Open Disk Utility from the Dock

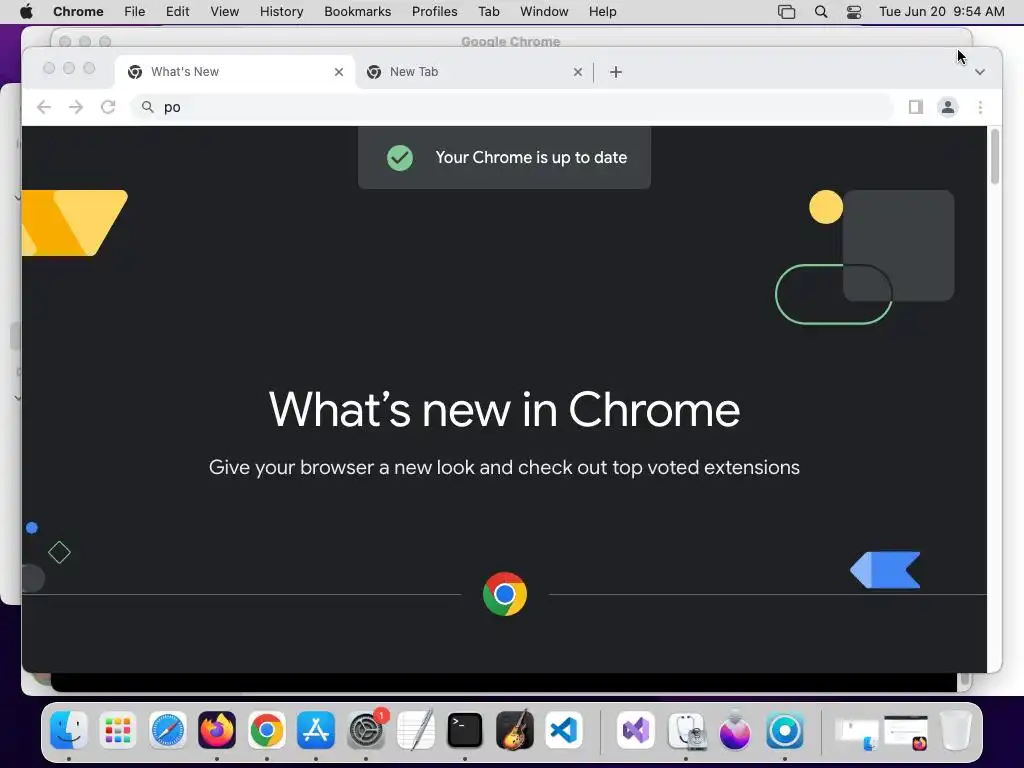coord(686,730)
